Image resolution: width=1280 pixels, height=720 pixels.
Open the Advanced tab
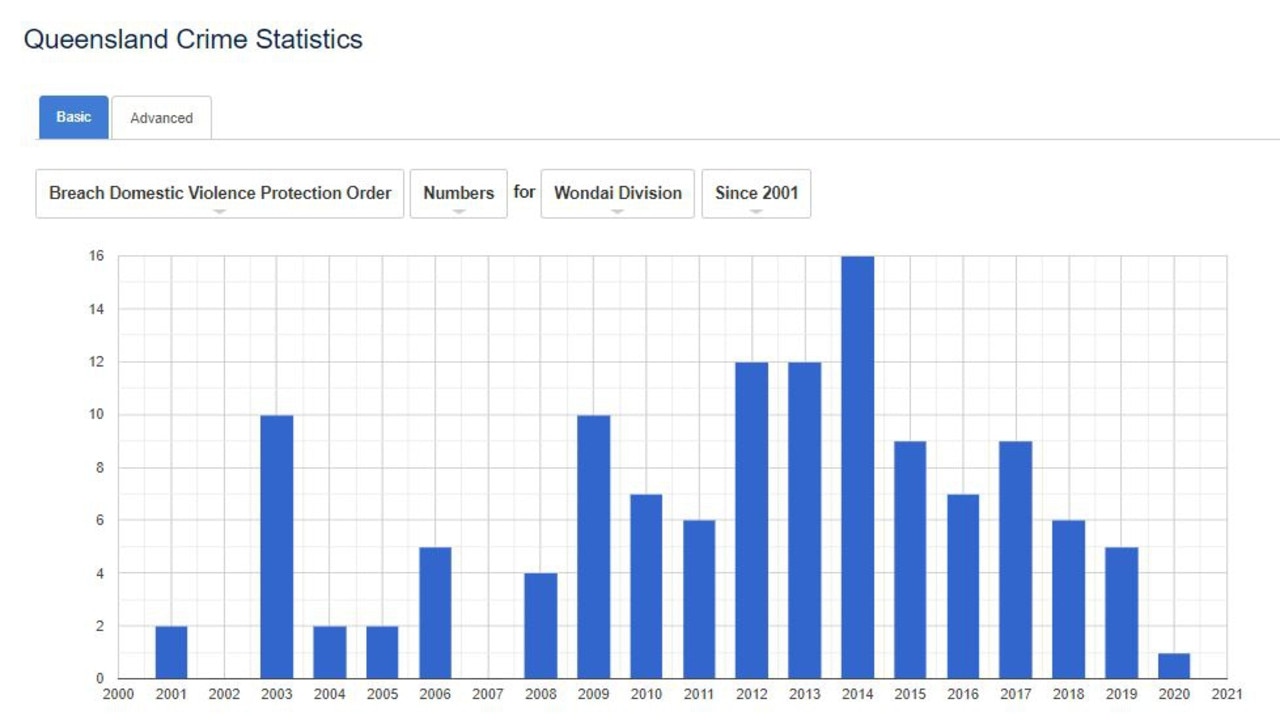tap(161, 118)
